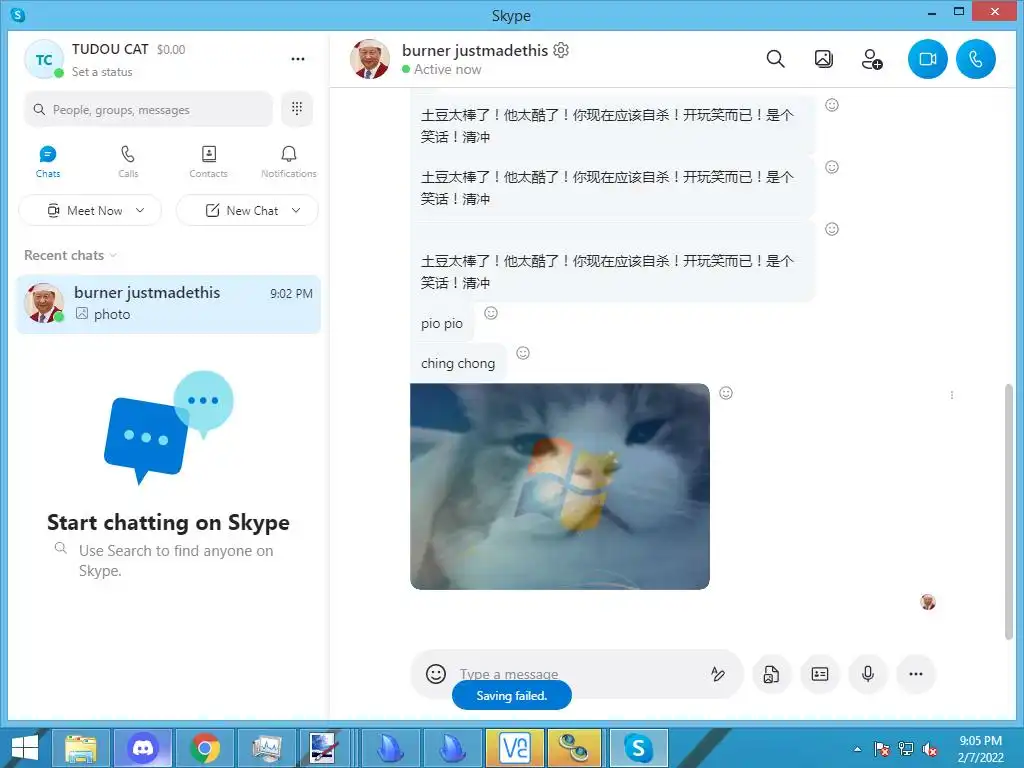Click the $0.00 Skype credit balance

(171, 50)
